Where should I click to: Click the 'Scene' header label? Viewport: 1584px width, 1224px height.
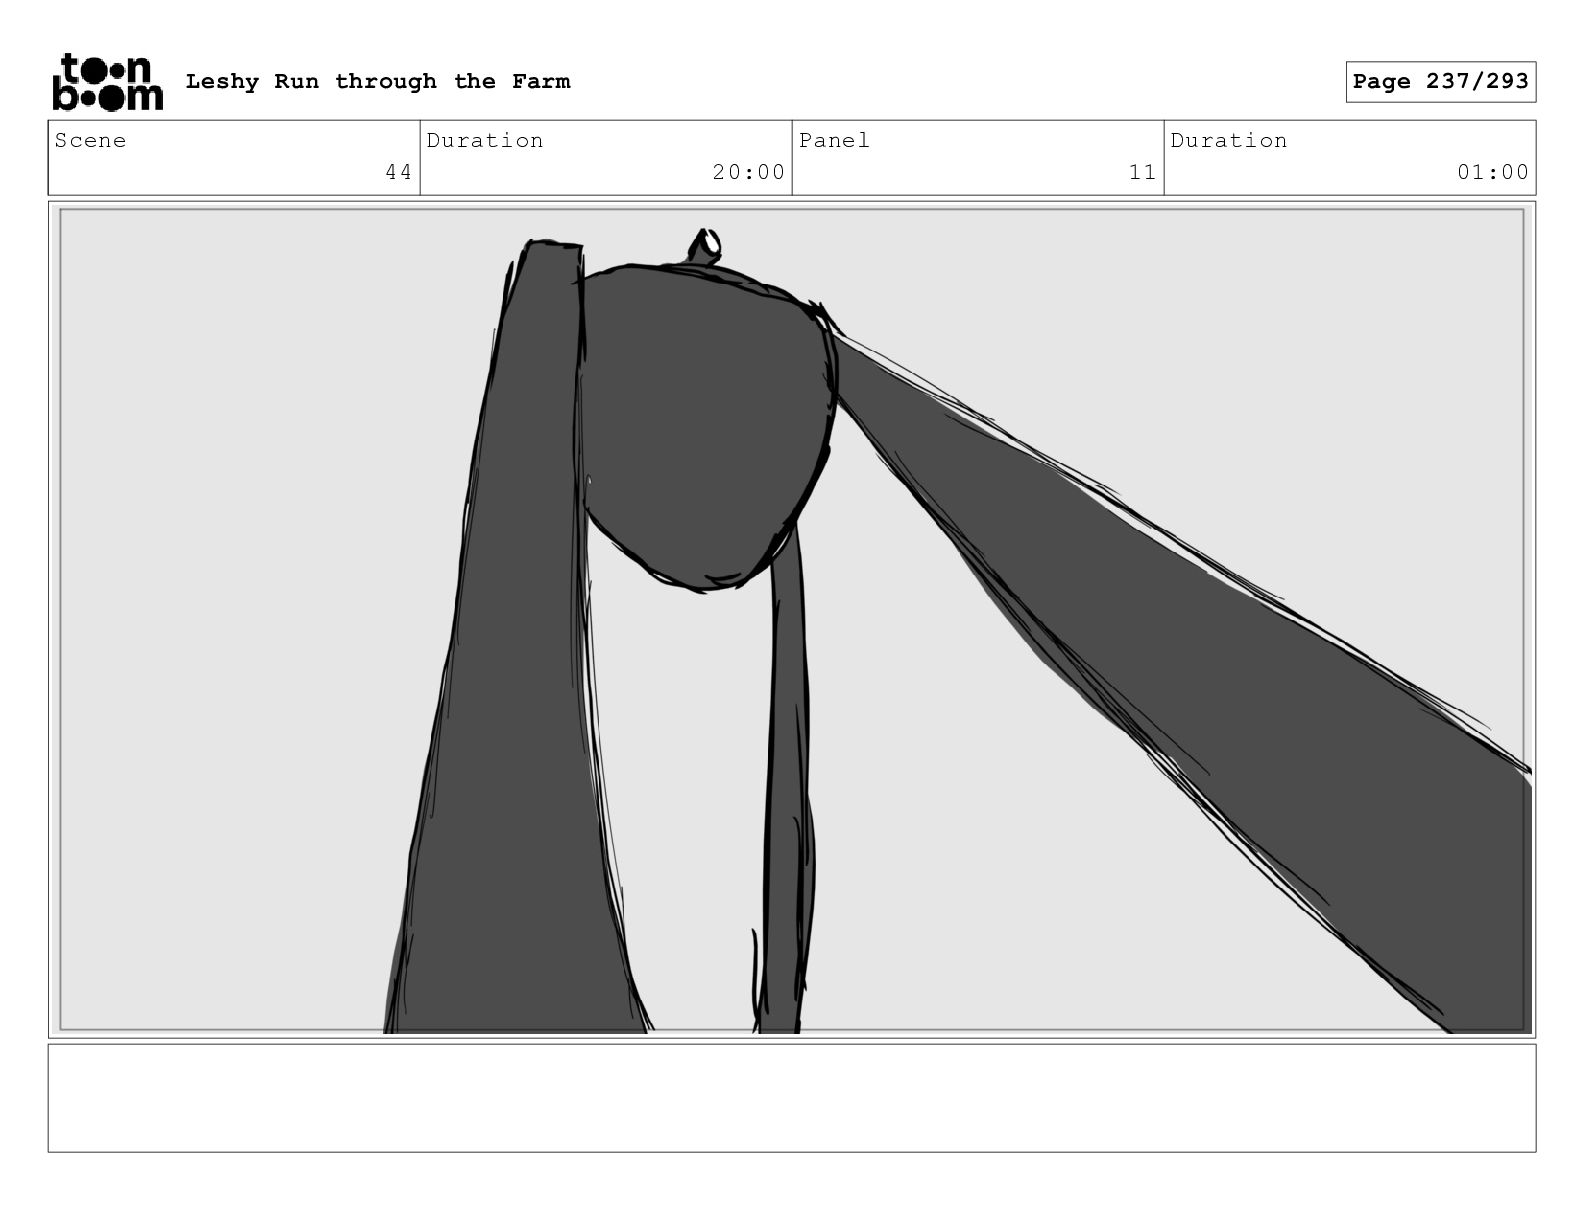pyautogui.click(x=91, y=140)
